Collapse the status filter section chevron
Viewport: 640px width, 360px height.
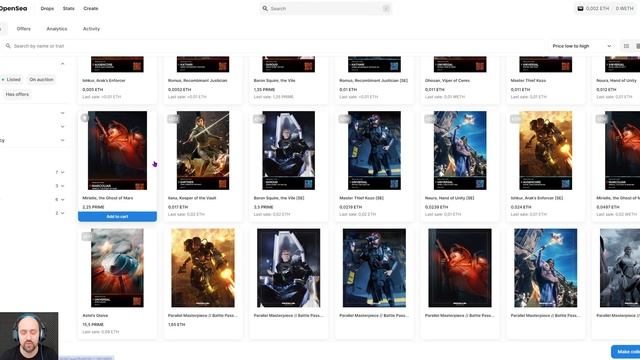coord(62,64)
